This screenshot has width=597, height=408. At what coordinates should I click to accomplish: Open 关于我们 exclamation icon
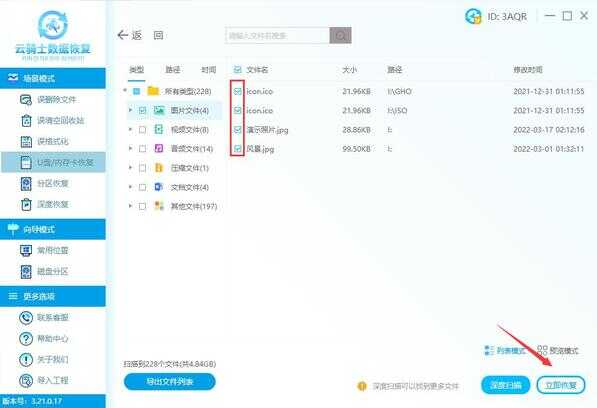tap(26, 359)
